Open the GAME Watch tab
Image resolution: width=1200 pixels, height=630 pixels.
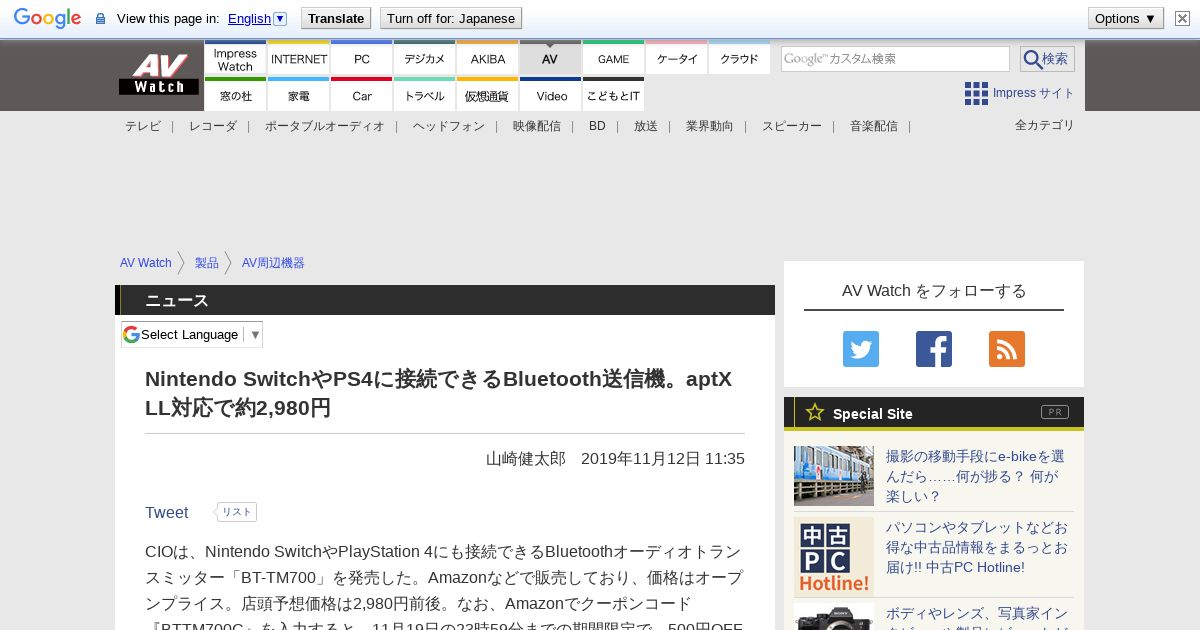614,59
